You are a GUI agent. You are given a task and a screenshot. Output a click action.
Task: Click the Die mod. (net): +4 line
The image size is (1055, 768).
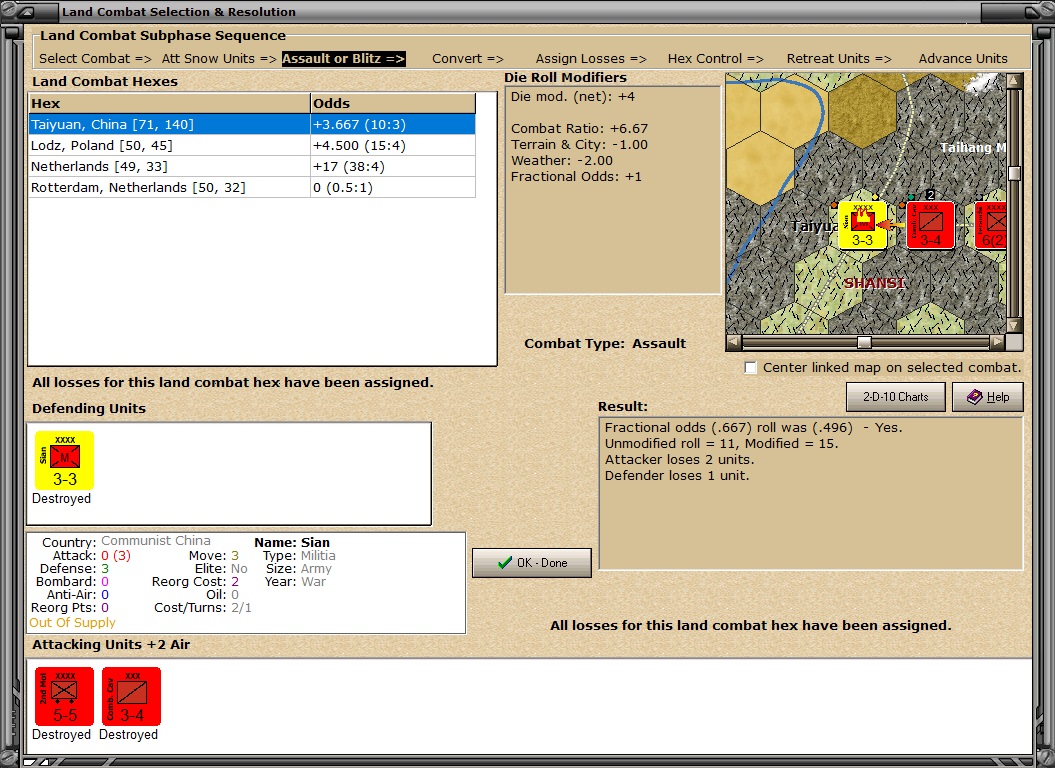tap(573, 96)
